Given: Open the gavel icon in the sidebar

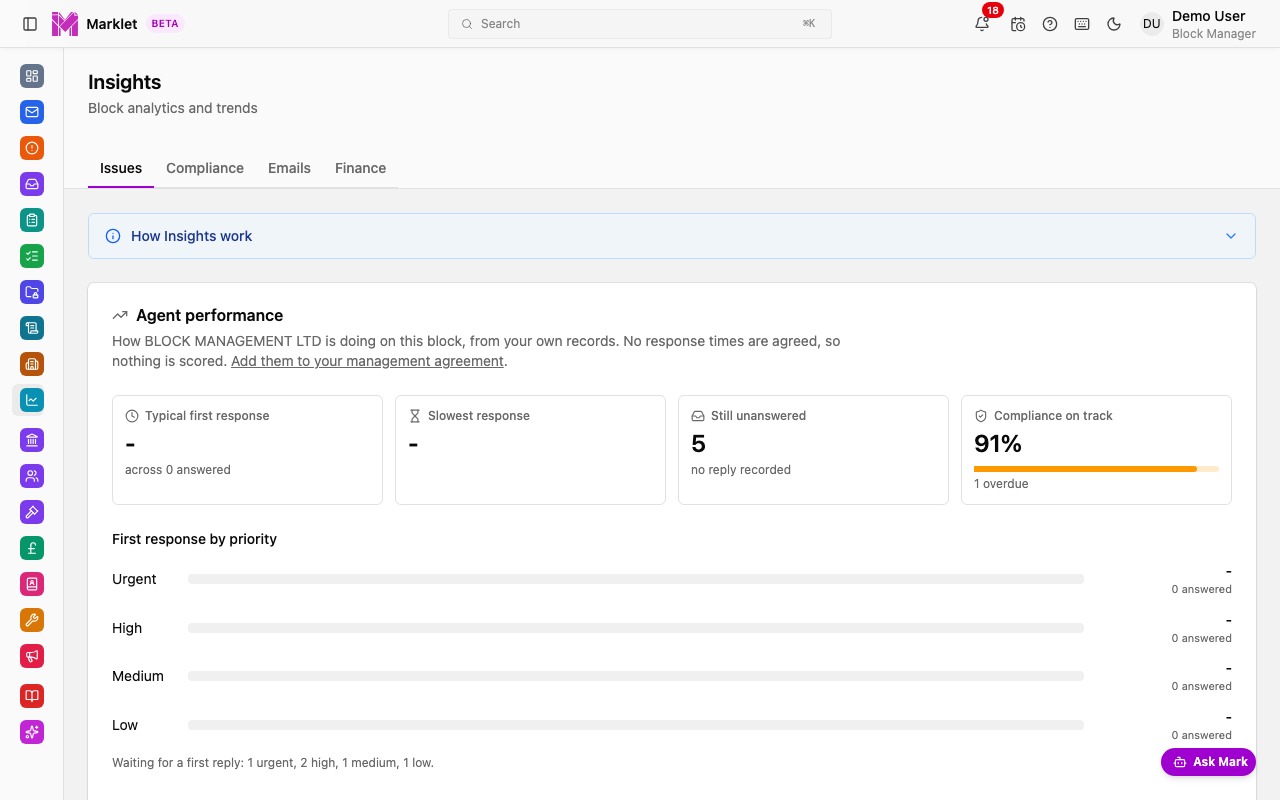Looking at the screenshot, I should pyautogui.click(x=32, y=512).
